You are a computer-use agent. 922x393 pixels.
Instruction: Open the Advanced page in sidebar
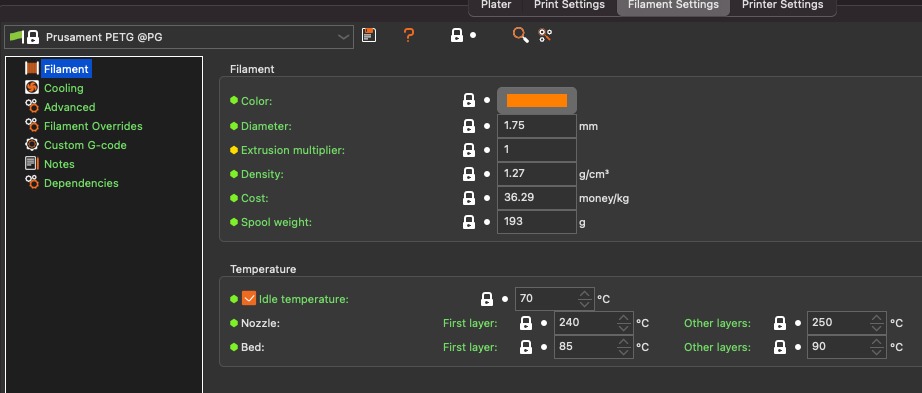pyautogui.click(x=69, y=107)
